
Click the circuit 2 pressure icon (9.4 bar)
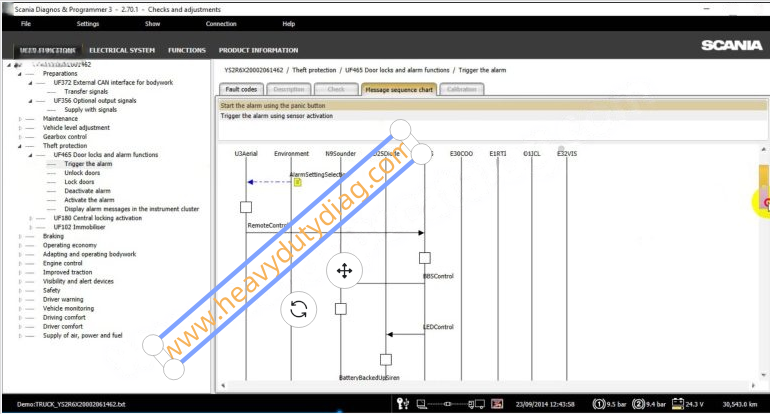638,404
